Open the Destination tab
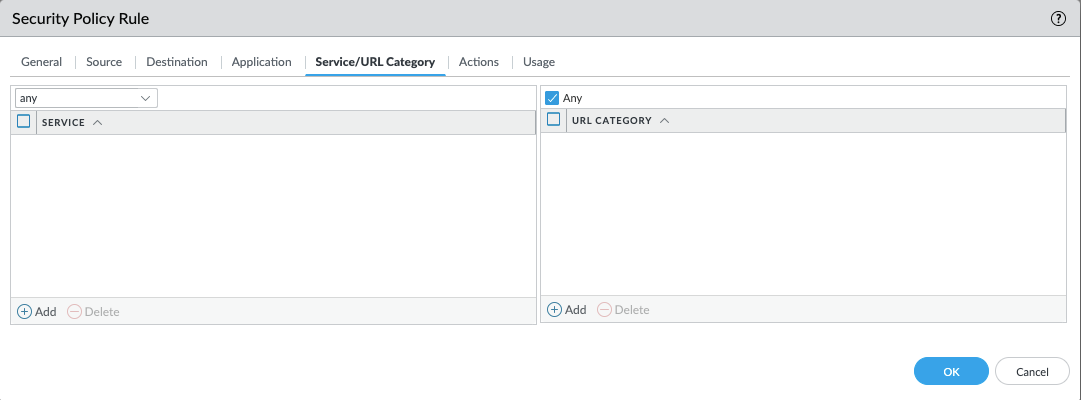The height and width of the screenshot is (400, 1081). [177, 62]
